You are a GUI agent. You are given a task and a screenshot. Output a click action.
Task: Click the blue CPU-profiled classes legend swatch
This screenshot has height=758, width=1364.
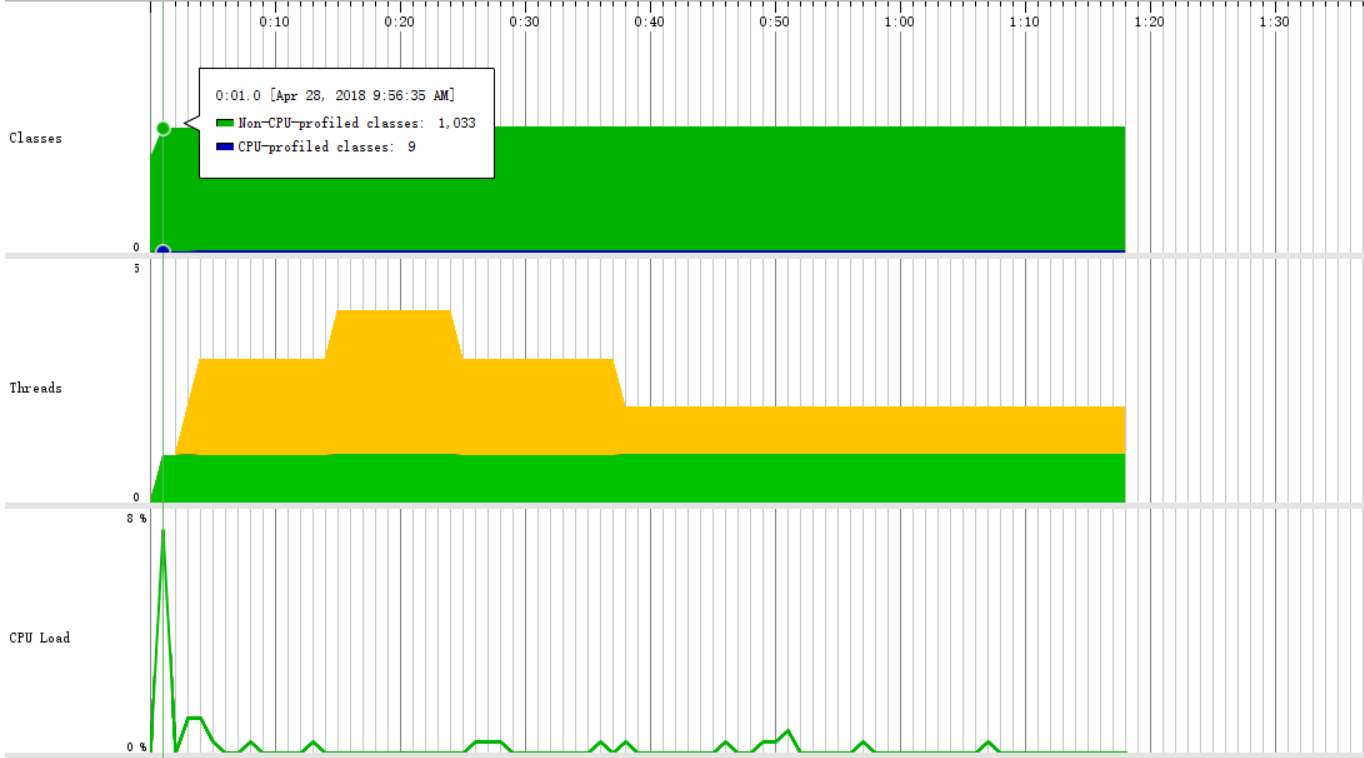(x=225, y=147)
